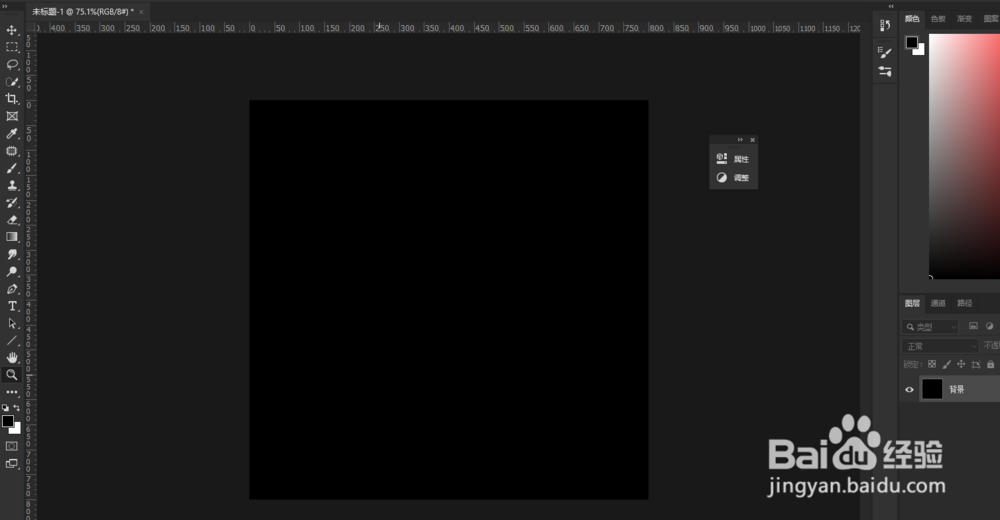Image resolution: width=1000 pixels, height=520 pixels.
Task: Toggle lock position icon
Action: point(961,364)
